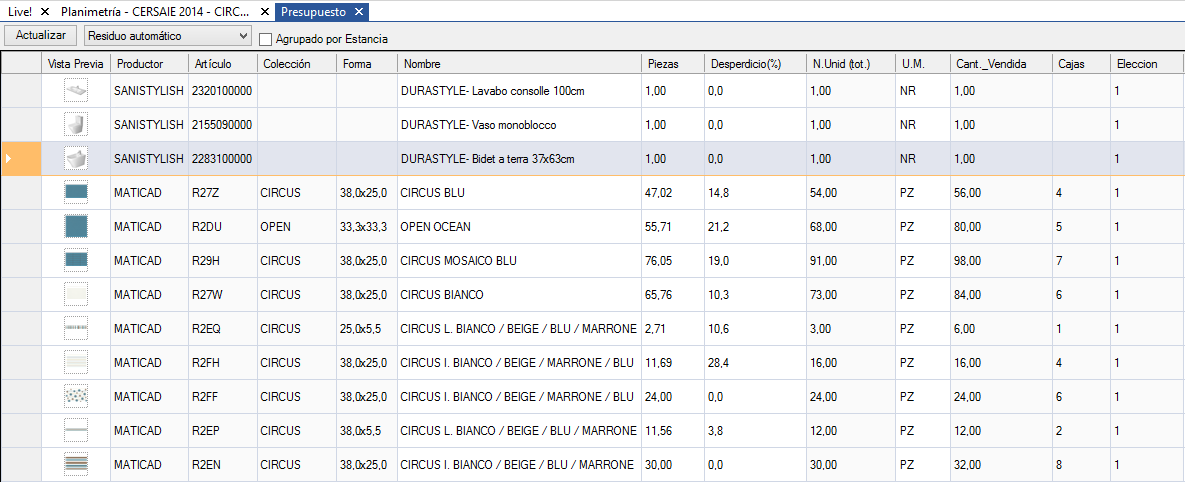
Task: Click the Piezas value 76,05
Action: pyautogui.click(x=673, y=261)
